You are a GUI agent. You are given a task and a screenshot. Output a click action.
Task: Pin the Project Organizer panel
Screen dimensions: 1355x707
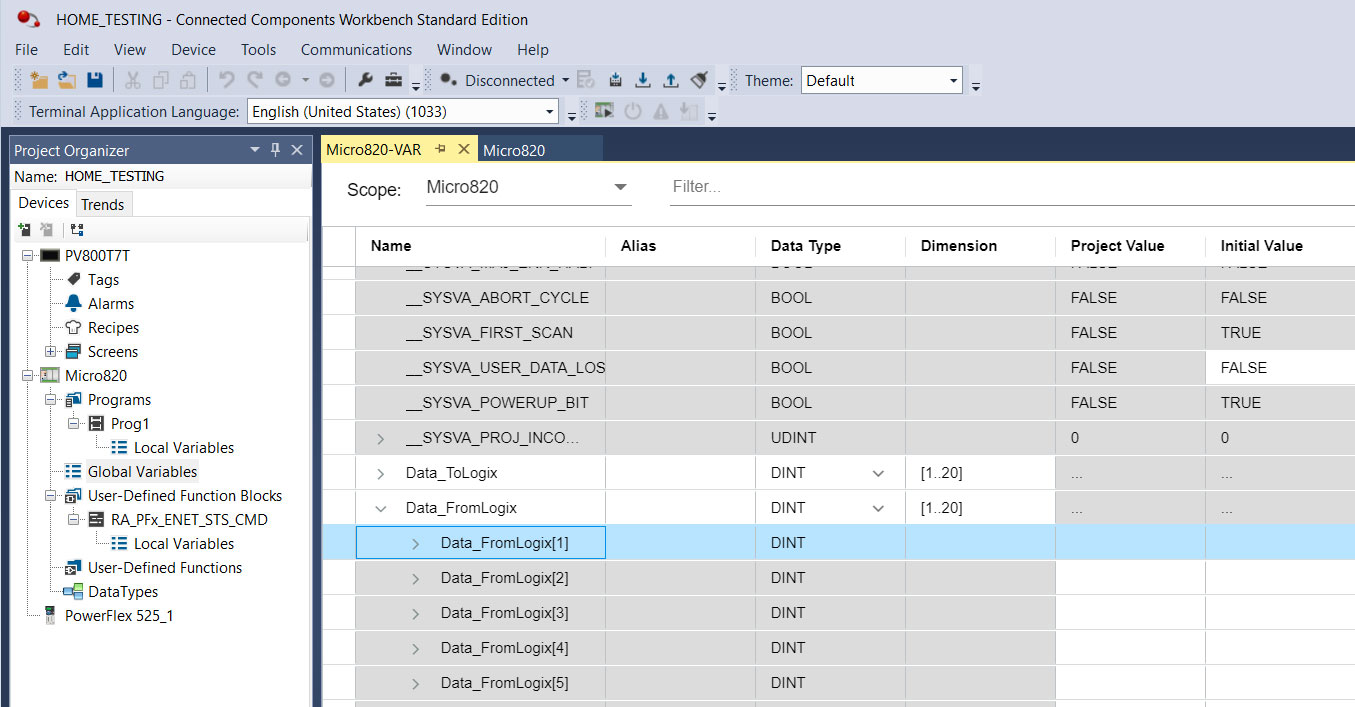tap(276, 150)
